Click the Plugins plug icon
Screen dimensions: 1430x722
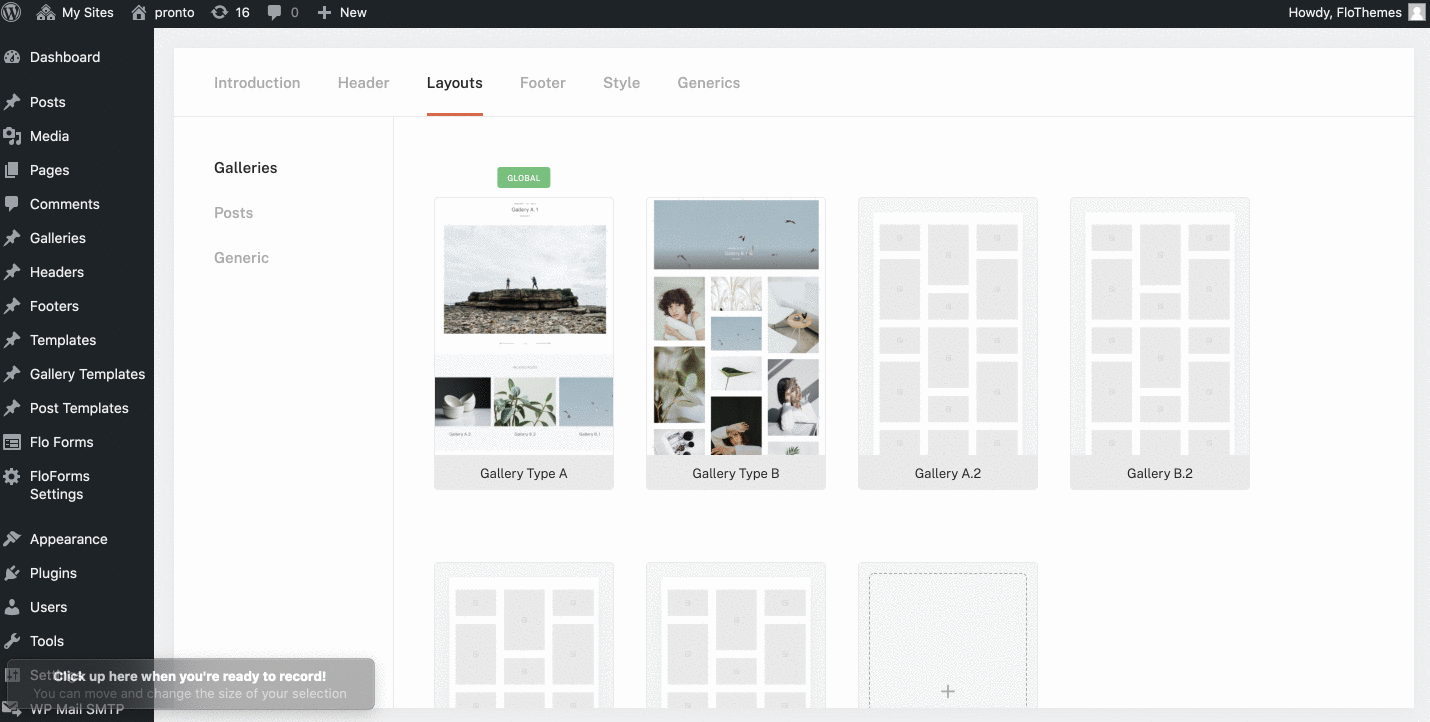point(12,573)
